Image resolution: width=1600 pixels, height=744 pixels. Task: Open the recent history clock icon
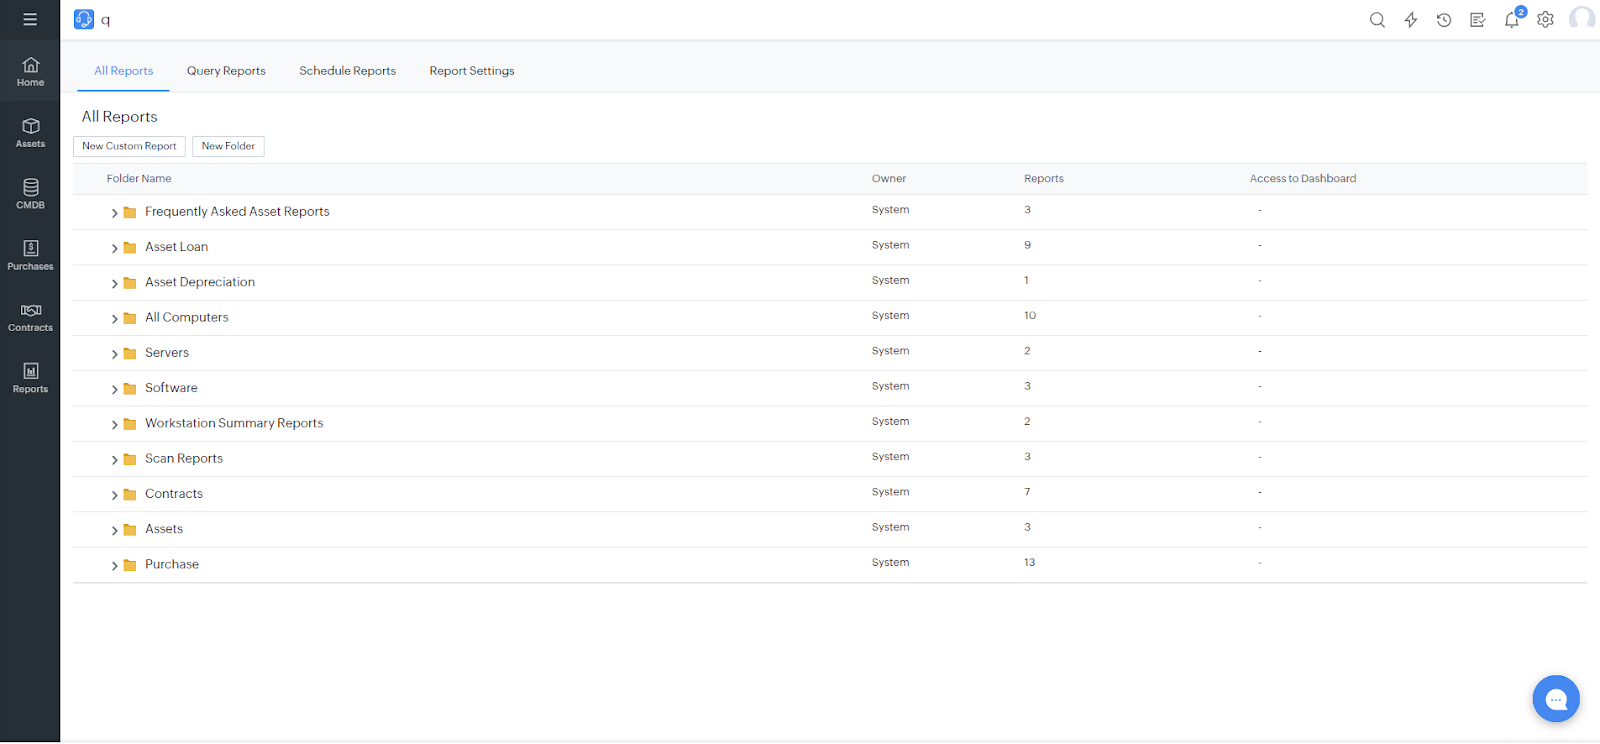point(1444,20)
